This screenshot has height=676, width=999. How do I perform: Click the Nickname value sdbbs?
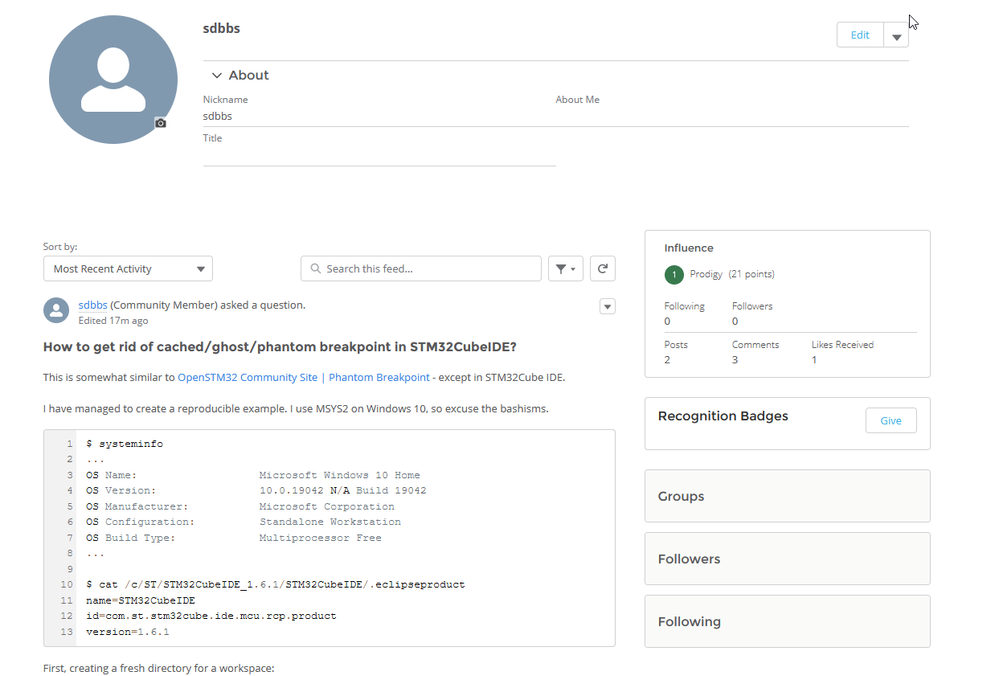(x=217, y=116)
